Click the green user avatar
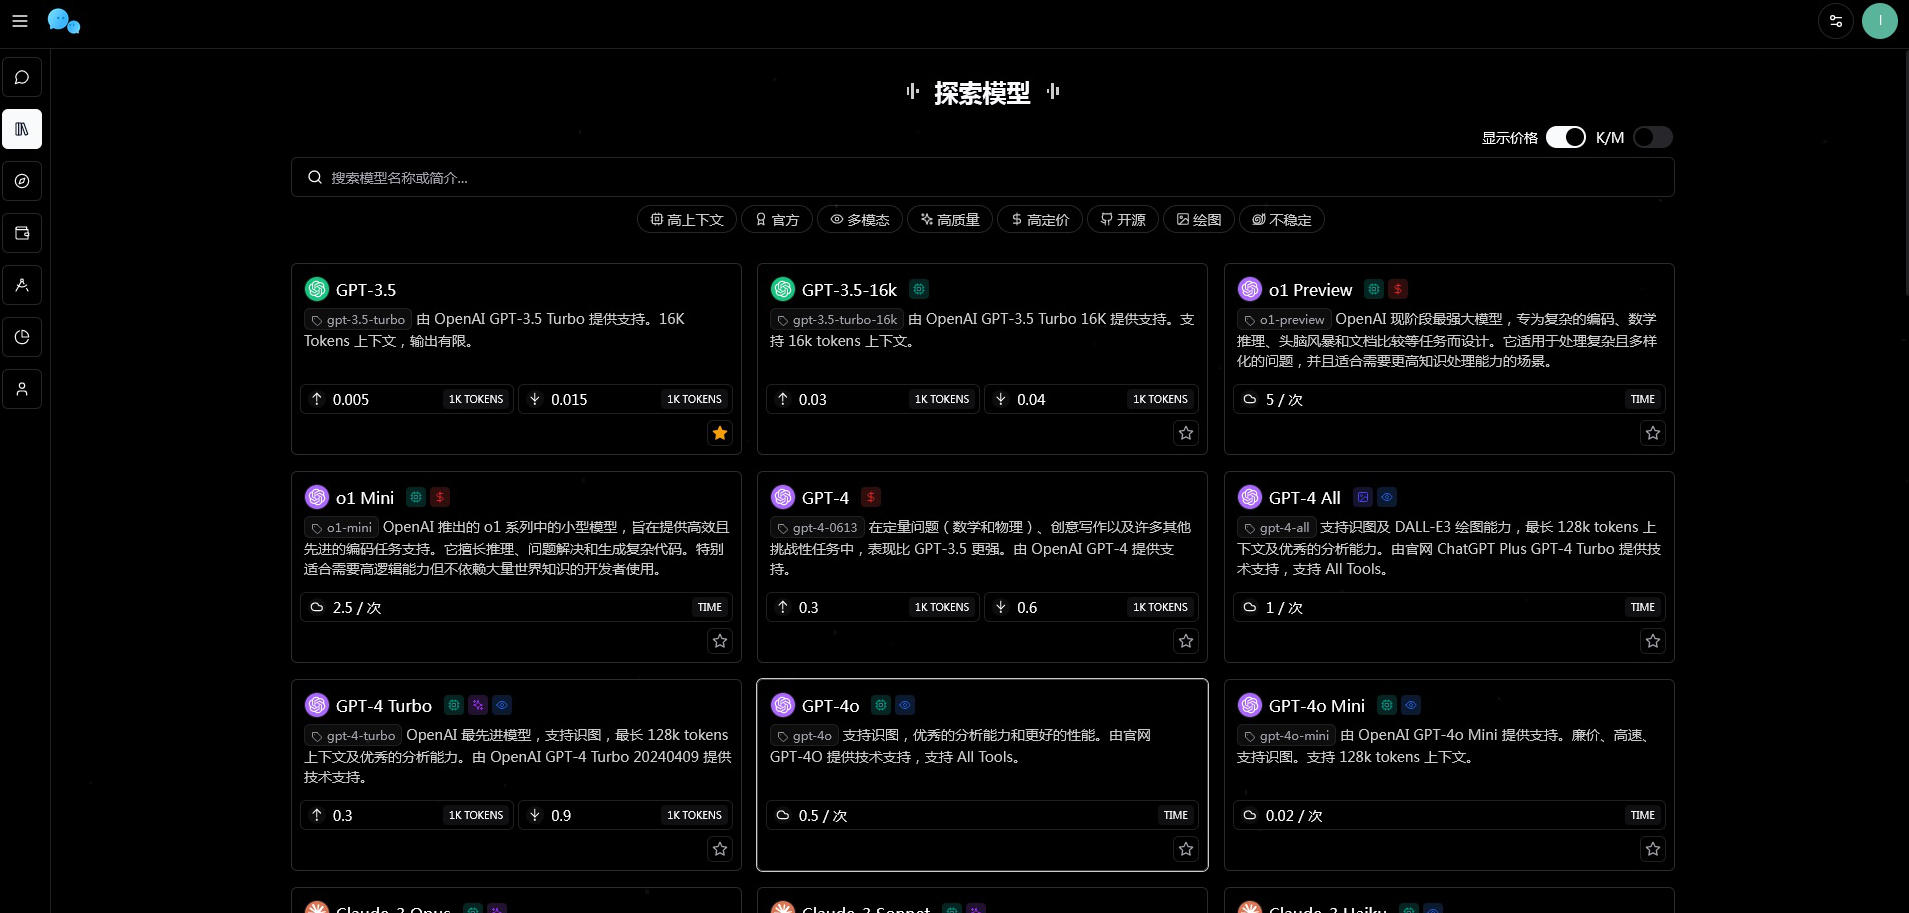Screen dimensions: 1909x913 [1879, 21]
